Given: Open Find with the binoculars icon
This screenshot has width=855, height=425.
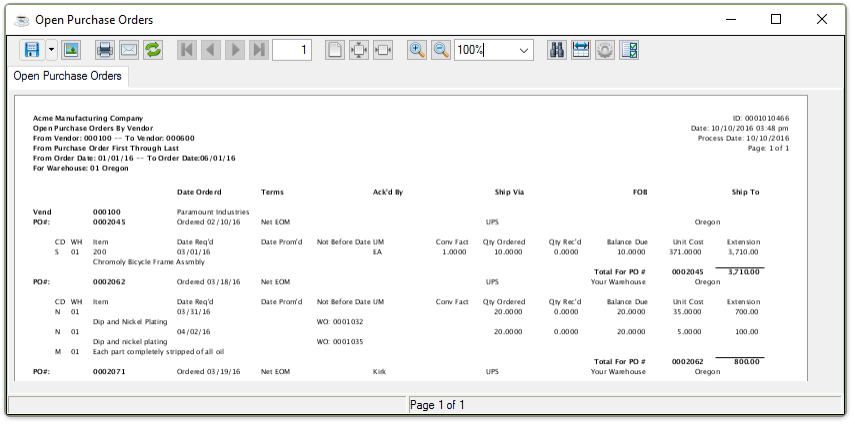Looking at the screenshot, I should pos(558,49).
